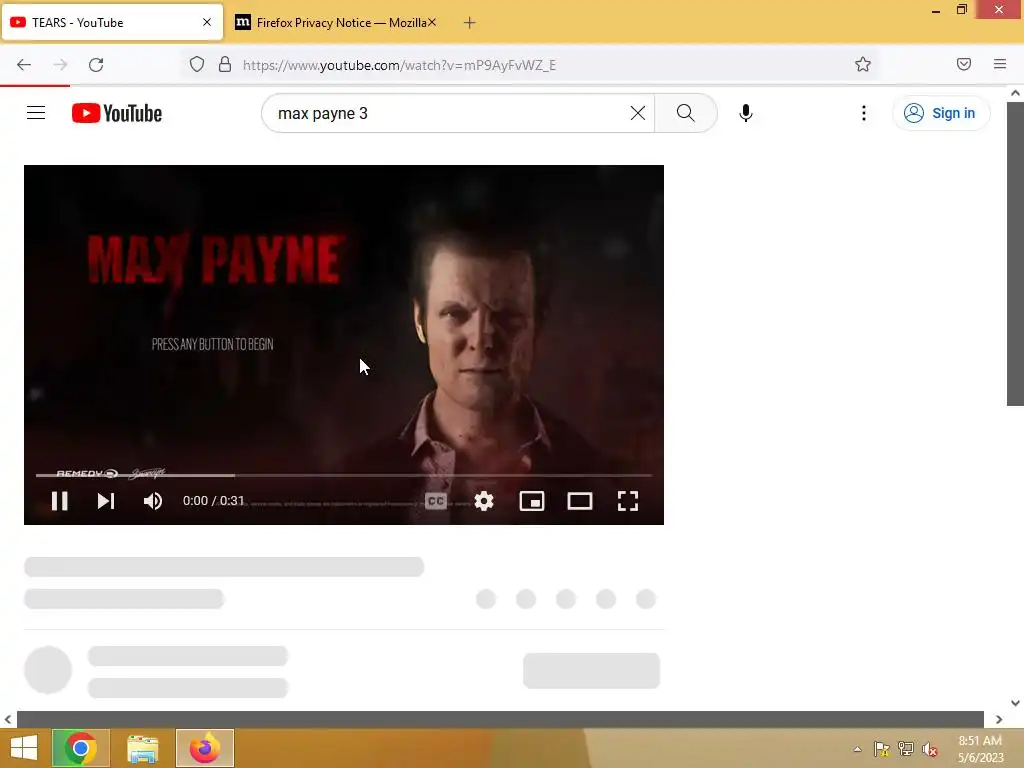View site security padlock info
Viewport: 1024px width, 768px height.
tap(225, 65)
